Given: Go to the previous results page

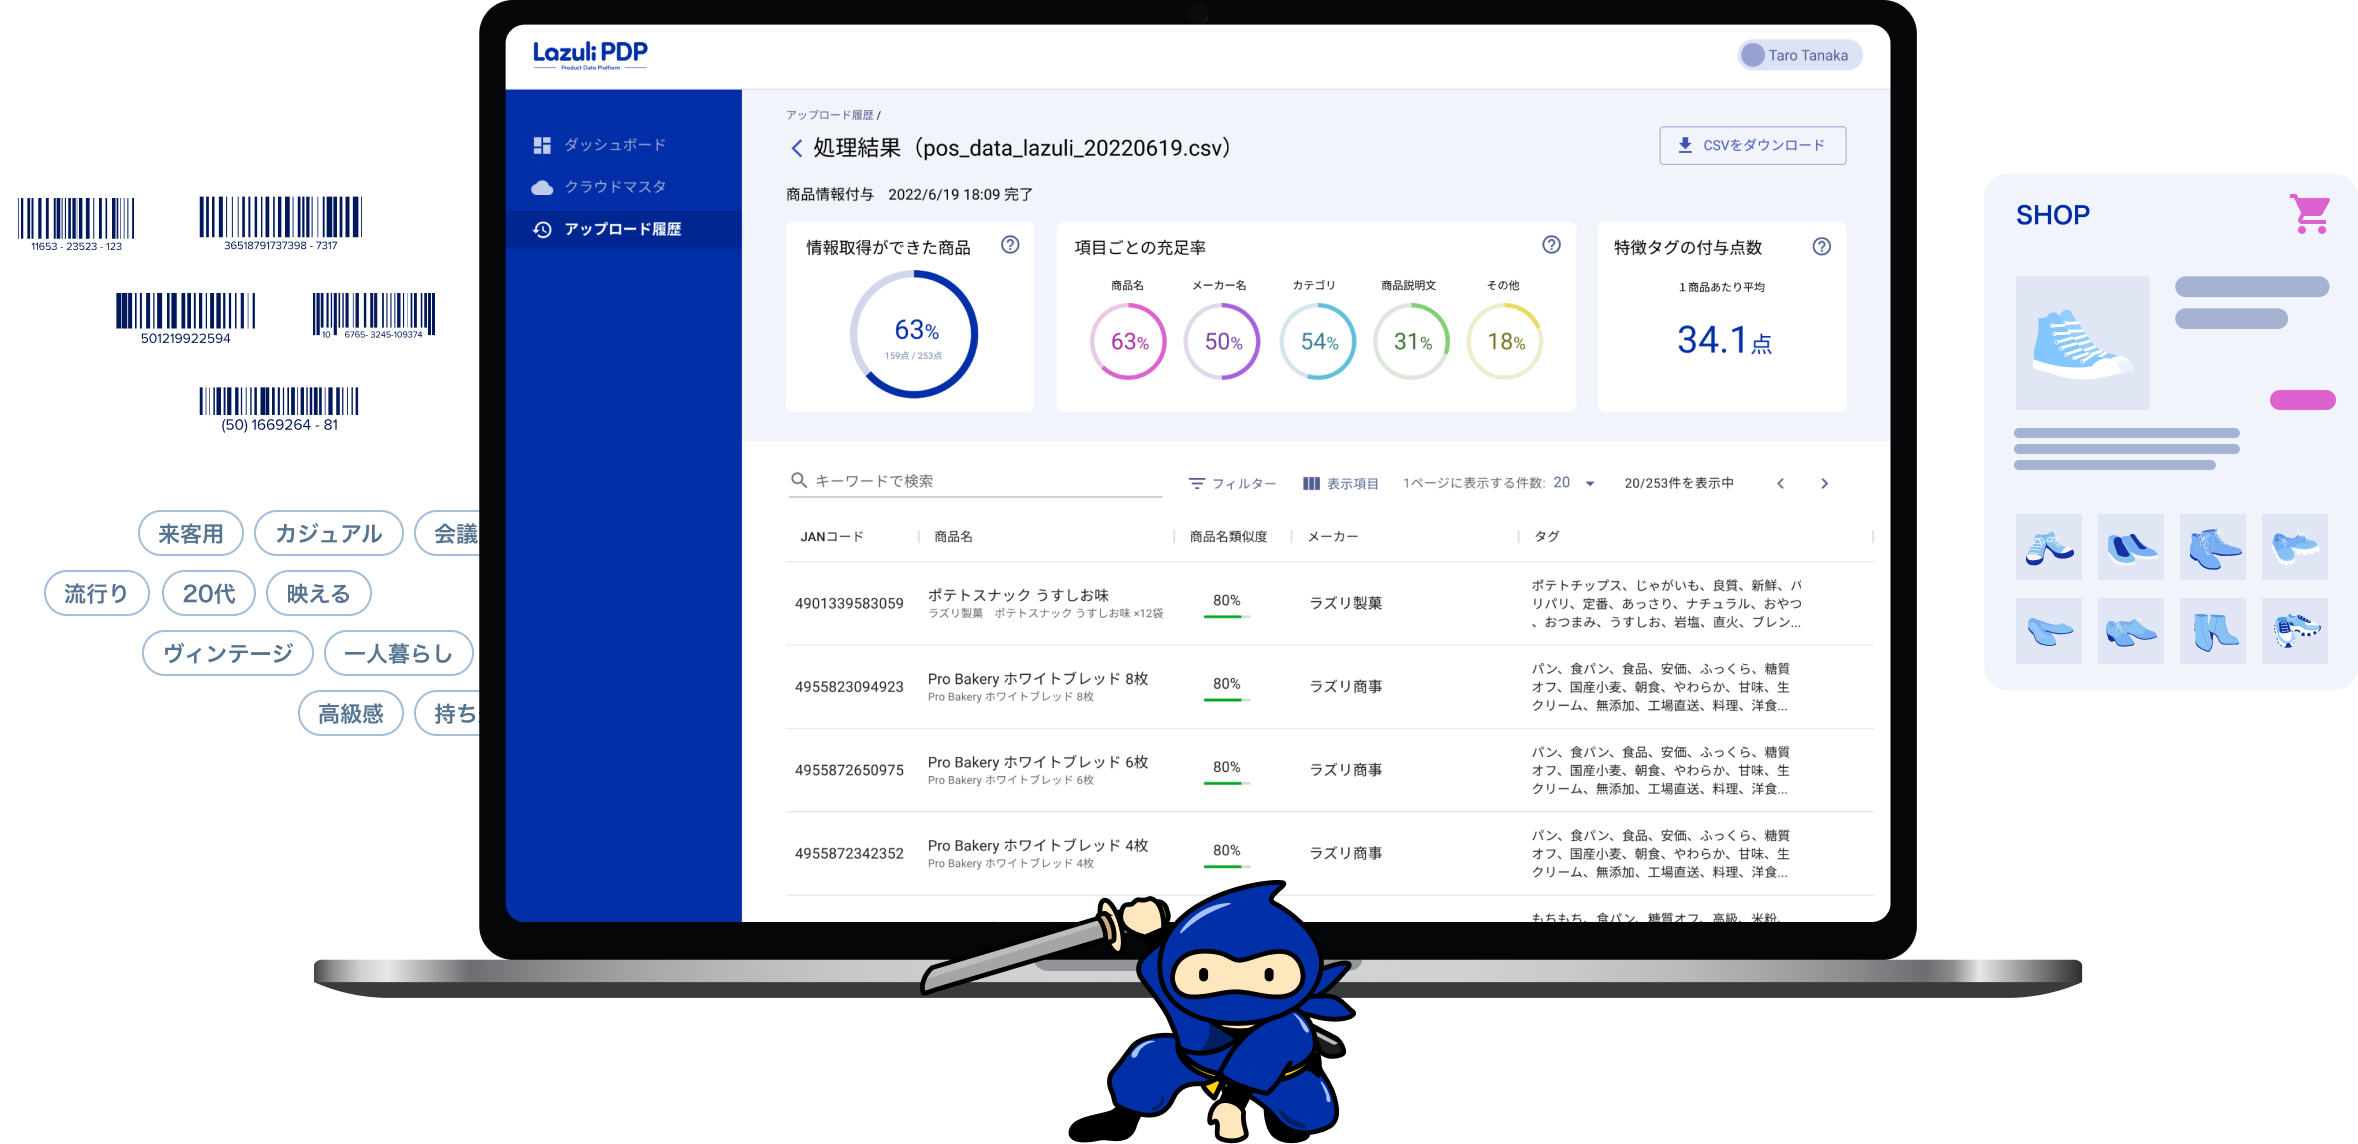Looking at the screenshot, I should 1780,483.
